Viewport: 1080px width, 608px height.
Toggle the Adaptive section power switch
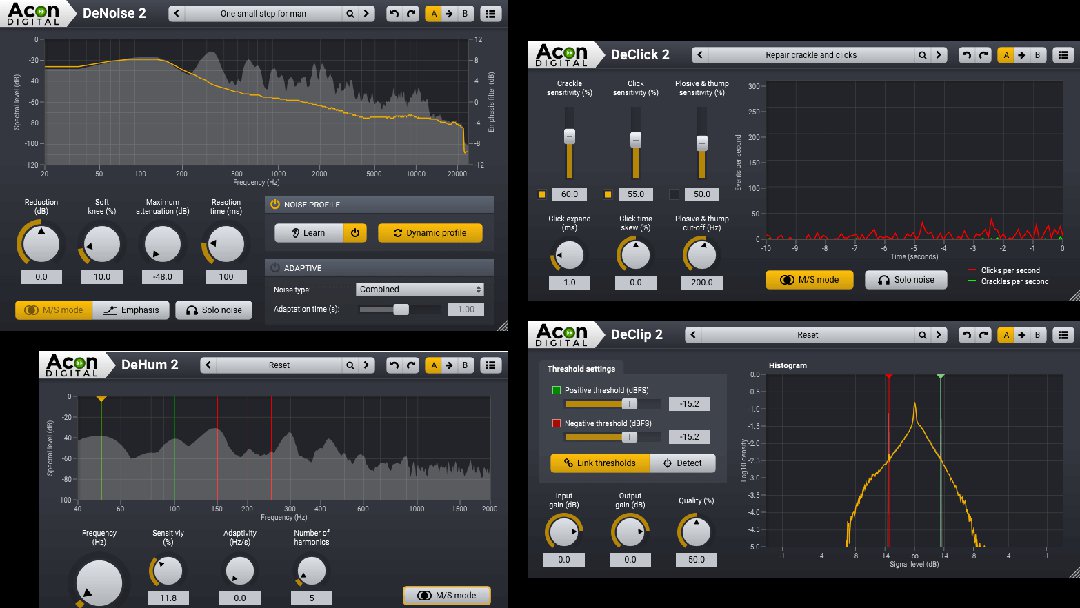(274, 268)
